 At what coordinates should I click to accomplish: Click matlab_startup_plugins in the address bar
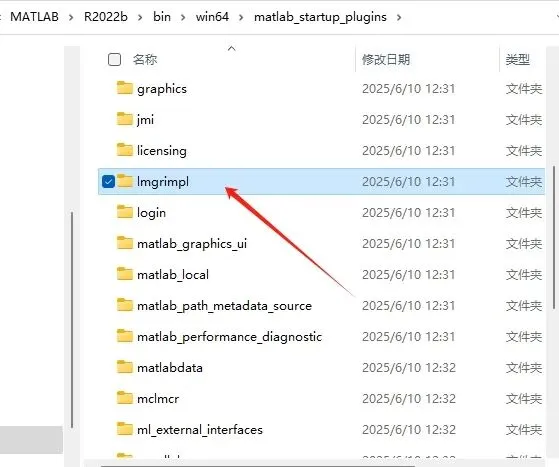320,17
